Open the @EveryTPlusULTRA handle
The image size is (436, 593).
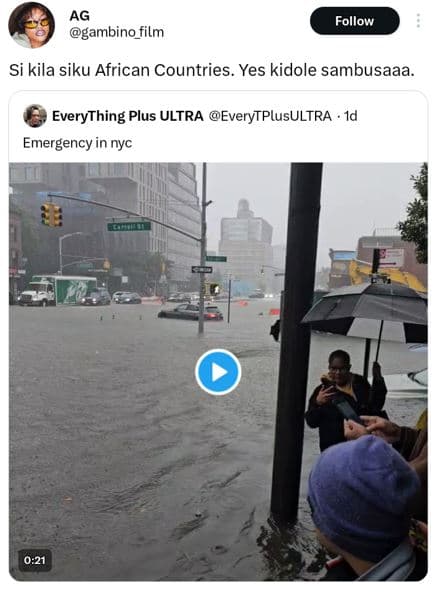coord(270,116)
